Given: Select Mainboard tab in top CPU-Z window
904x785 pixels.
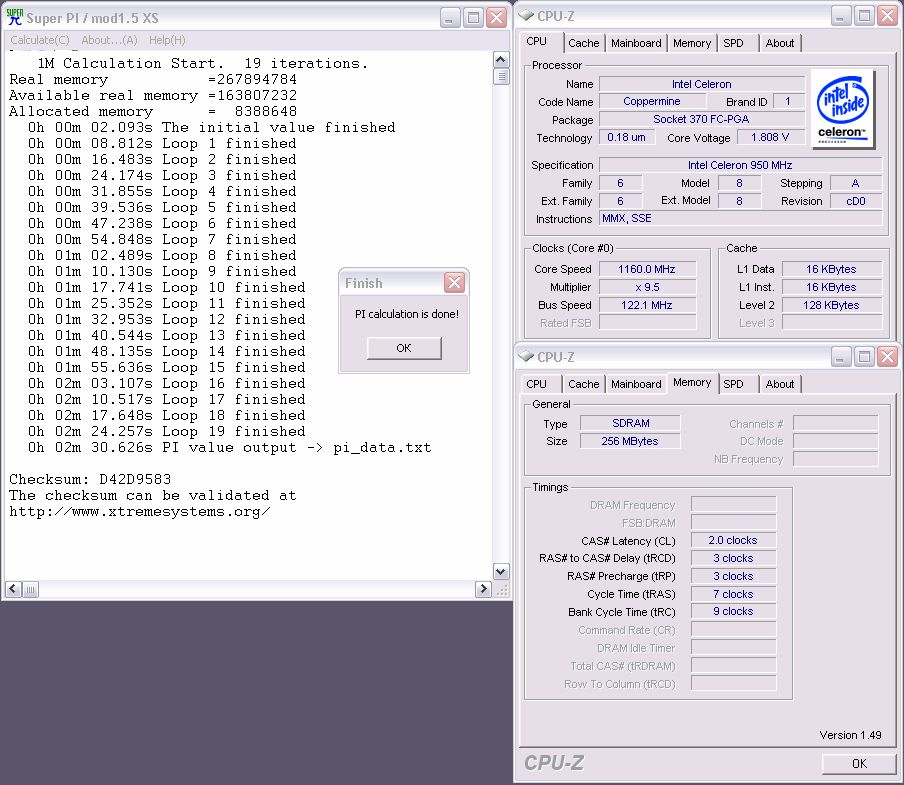Looking at the screenshot, I should tap(636, 43).
